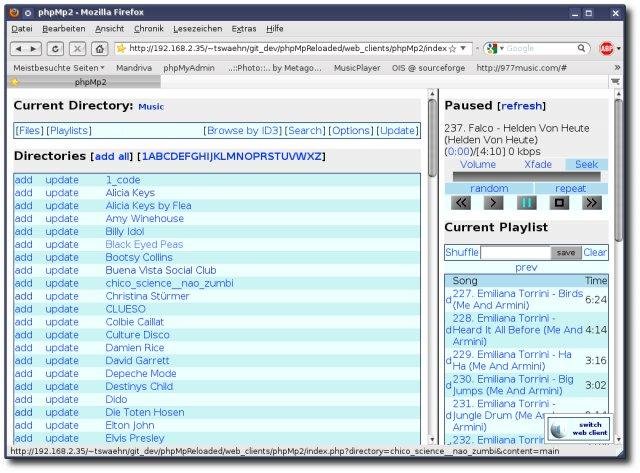Stop playback with the stop button
The height and width of the screenshot is (473, 640).
pos(559,203)
